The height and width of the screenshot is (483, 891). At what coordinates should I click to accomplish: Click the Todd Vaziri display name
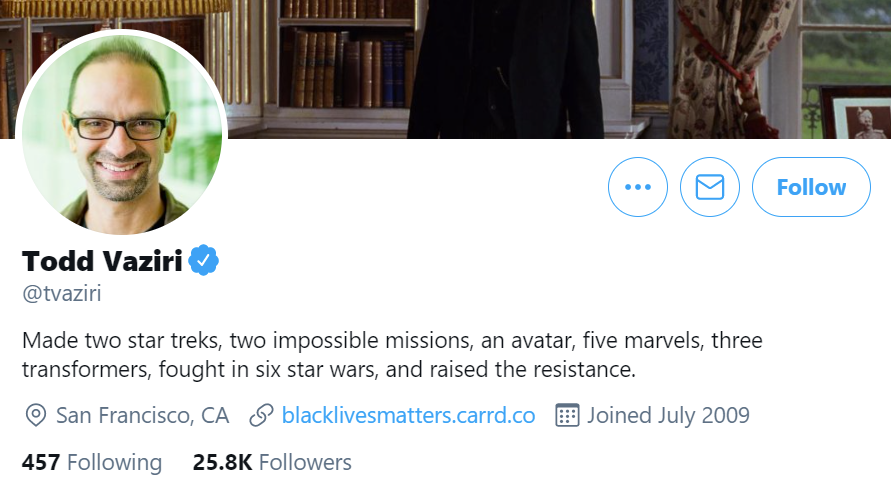(x=102, y=262)
